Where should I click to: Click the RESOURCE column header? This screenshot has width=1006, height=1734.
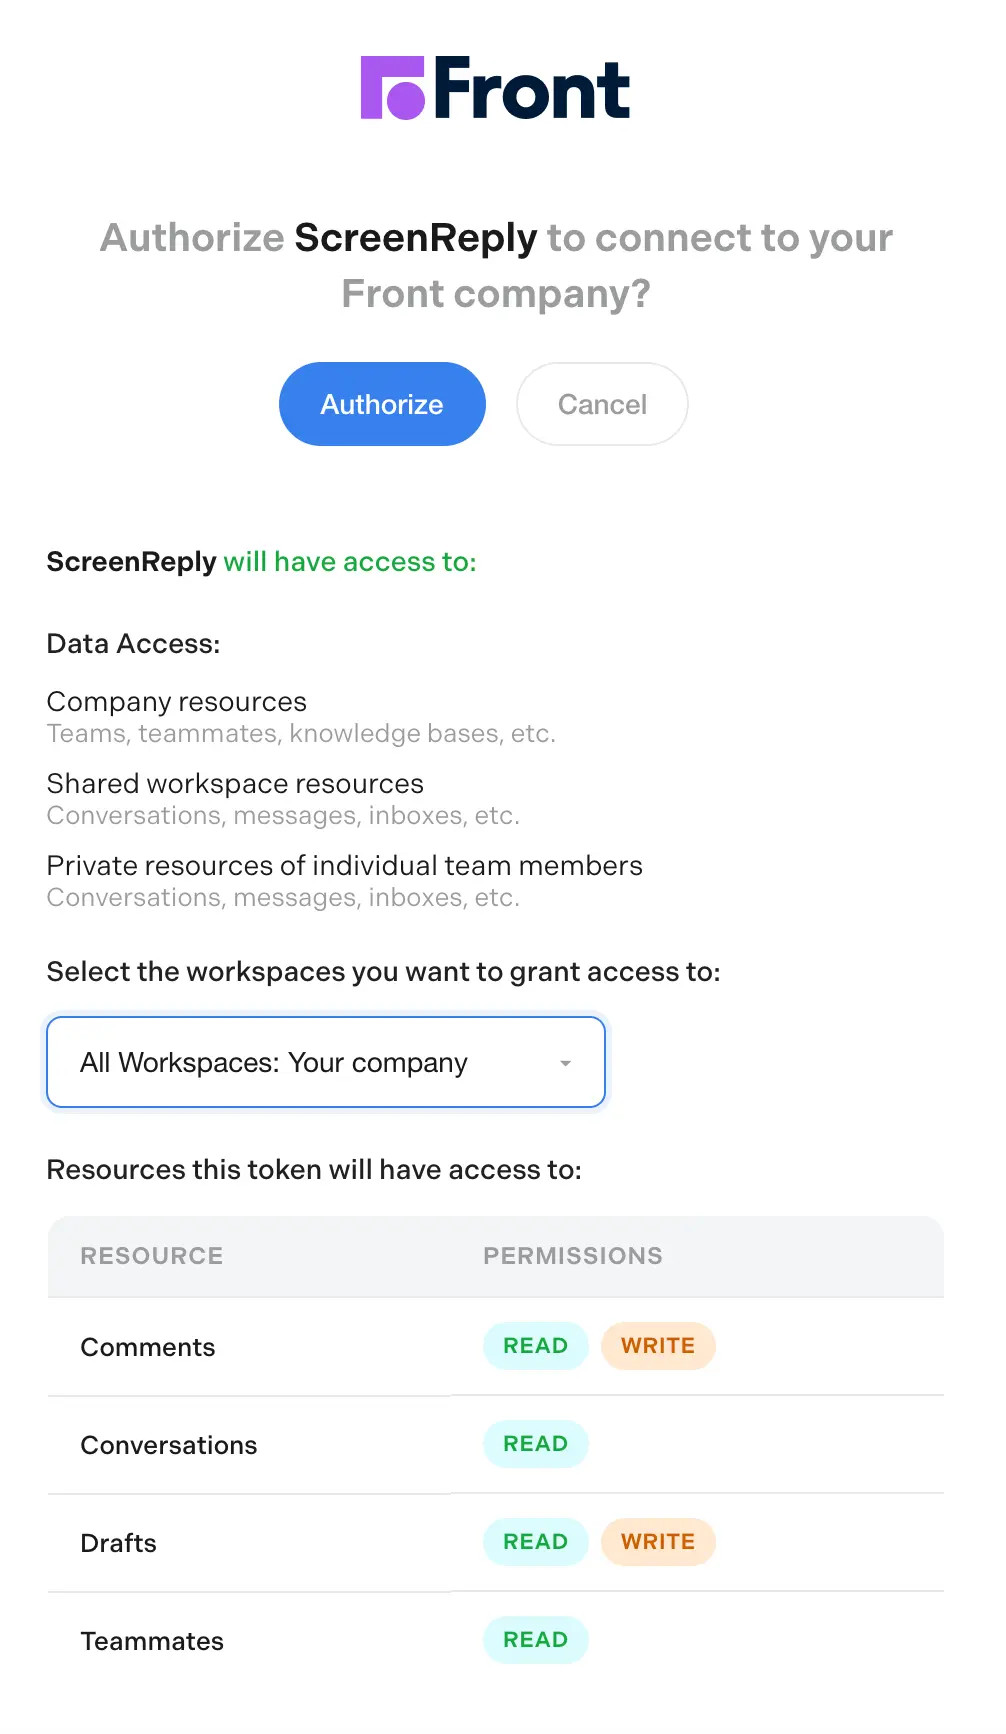click(151, 1256)
